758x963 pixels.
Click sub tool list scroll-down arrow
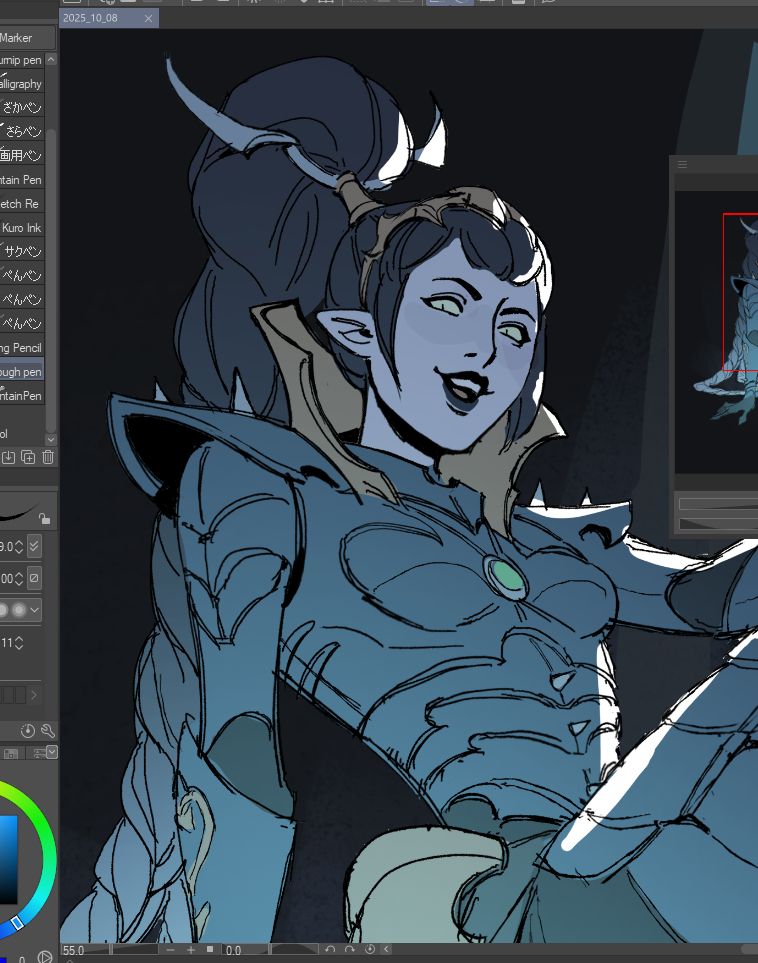[x=51, y=439]
